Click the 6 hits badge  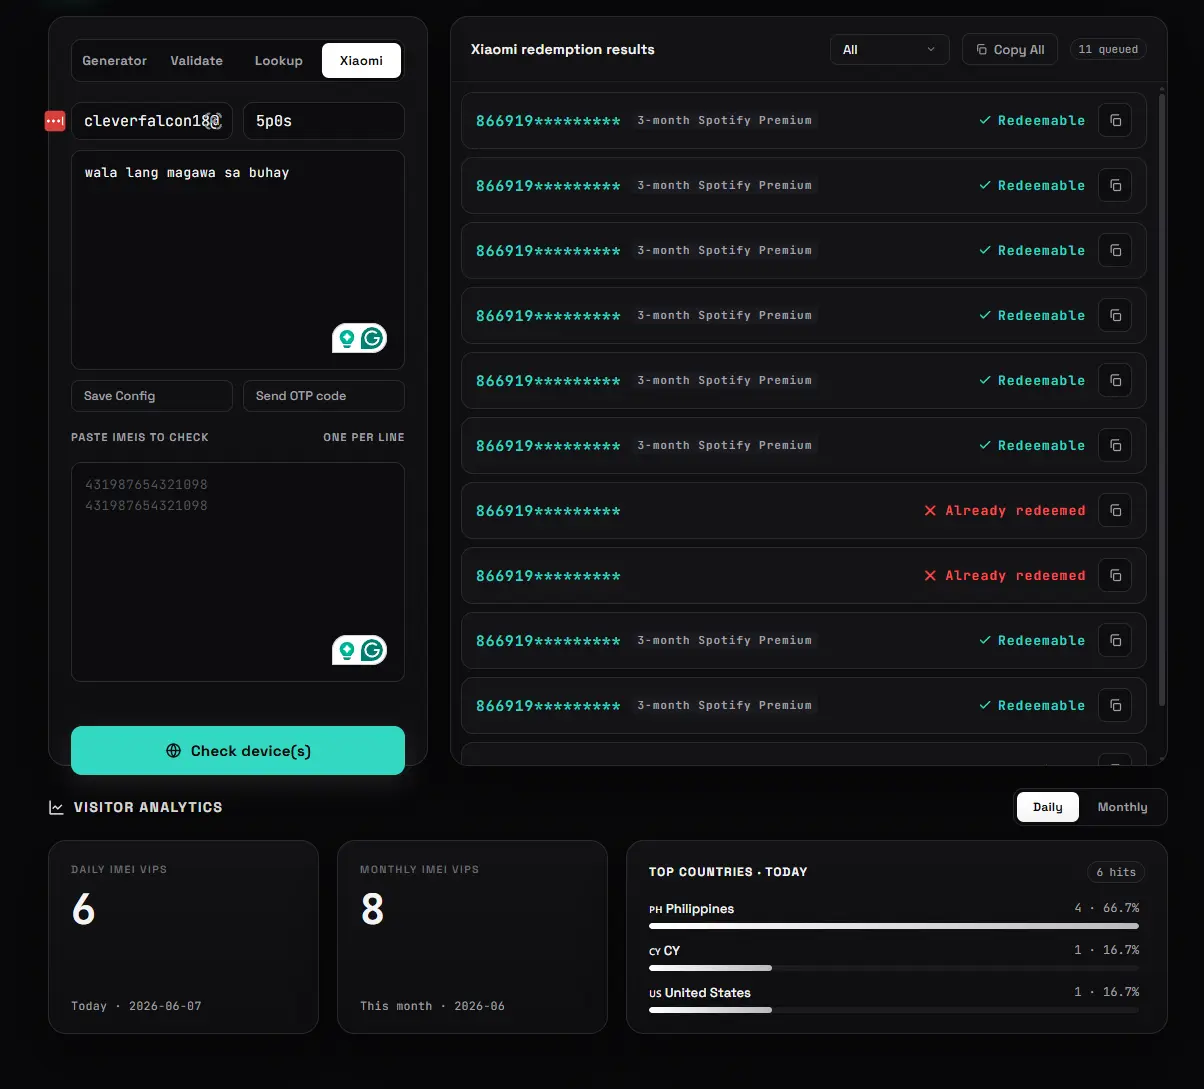[1116, 872]
